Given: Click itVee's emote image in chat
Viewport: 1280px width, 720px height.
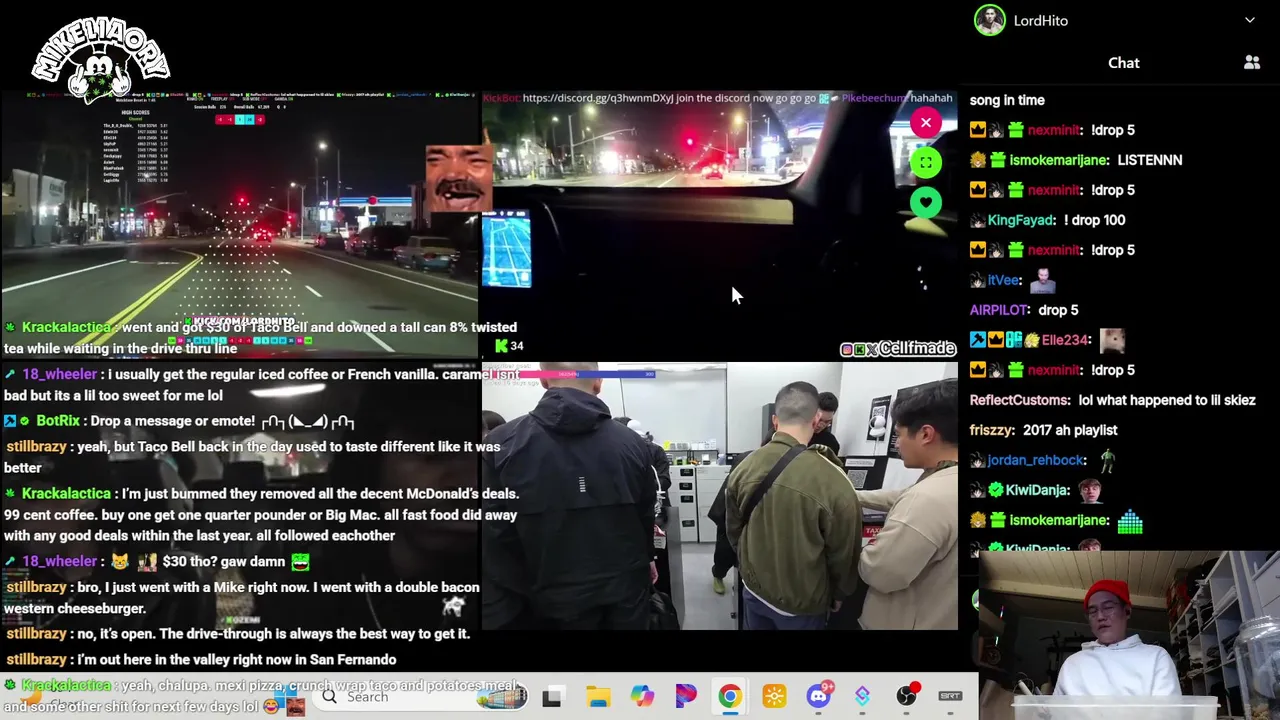Looking at the screenshot, I should [x=1042, y=280].
